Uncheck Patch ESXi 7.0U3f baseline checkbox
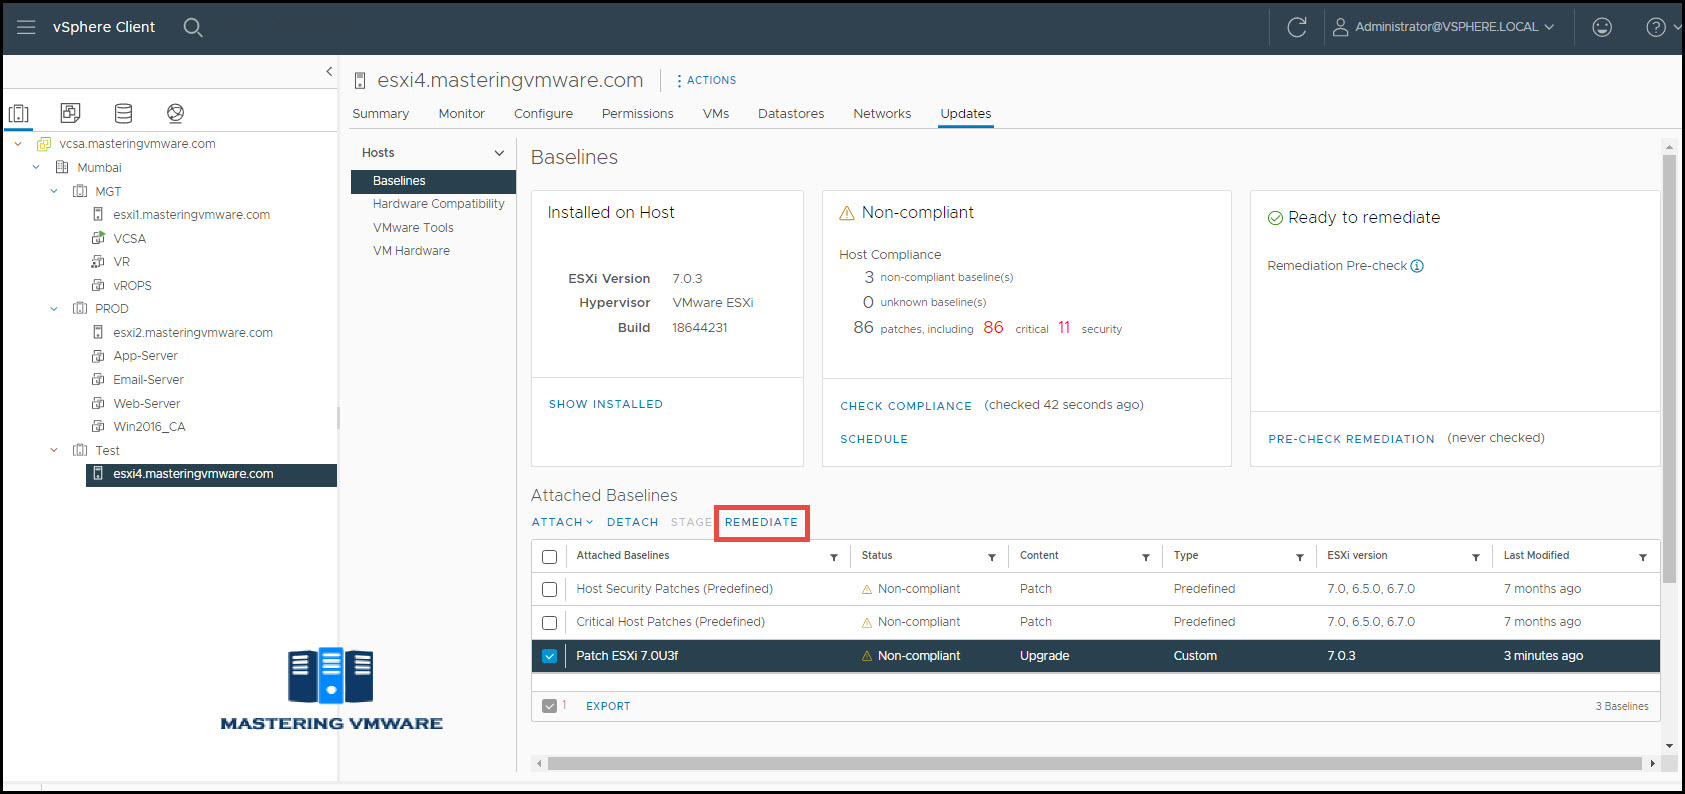The height and width of the screenshot is (794, 1685). pyautogui.click(x=549, y=657)
